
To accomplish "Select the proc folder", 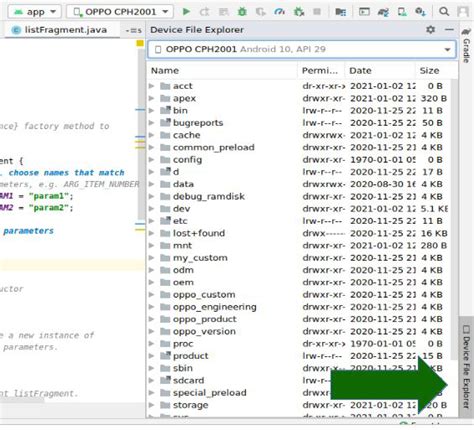I will (298, 343).
